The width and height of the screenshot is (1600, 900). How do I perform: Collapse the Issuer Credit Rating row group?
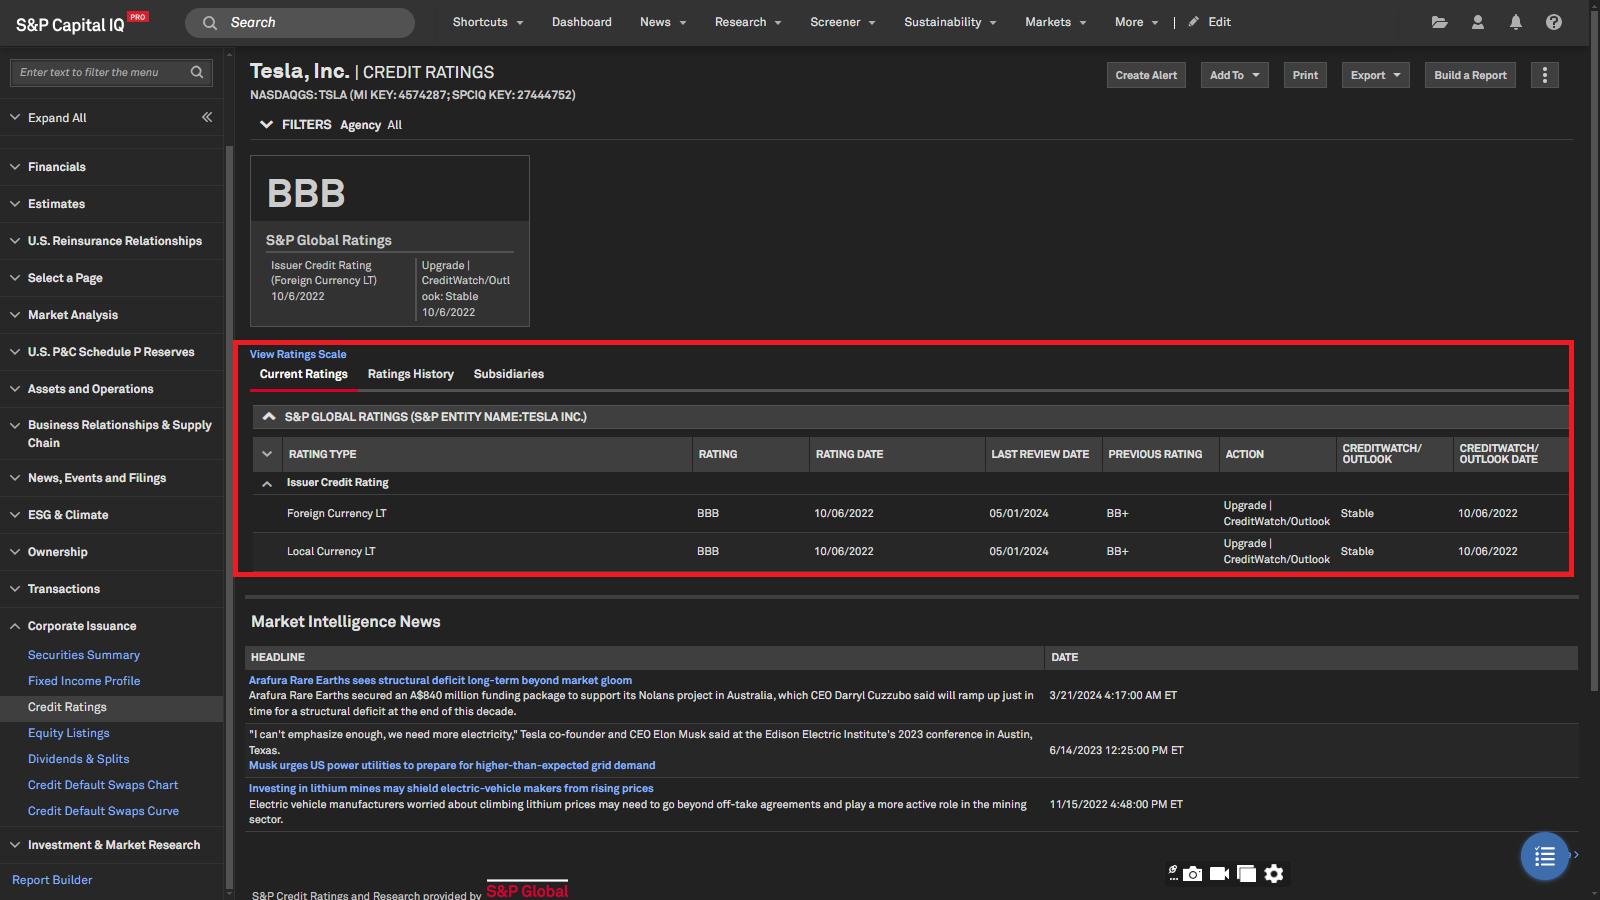(x=267, y=483)
